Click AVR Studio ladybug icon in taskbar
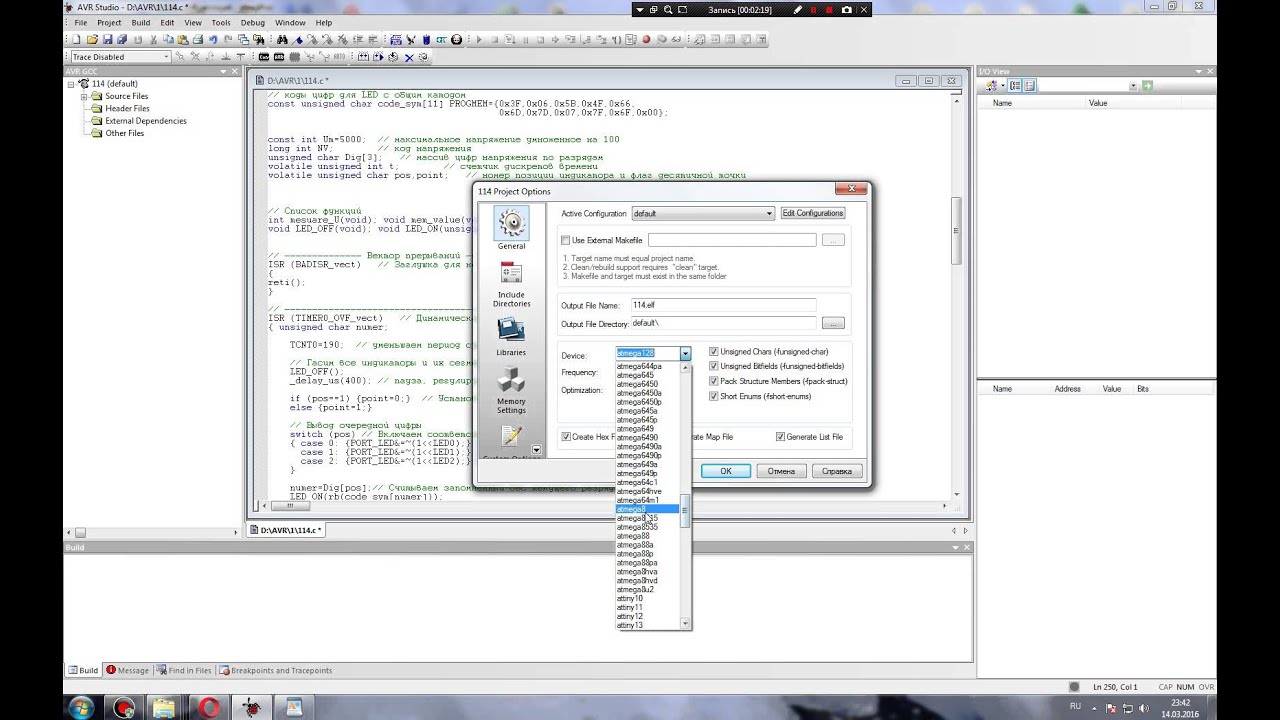Image resolution: width=1280 pixels, height=720 pixels. [x=250, y=707]
